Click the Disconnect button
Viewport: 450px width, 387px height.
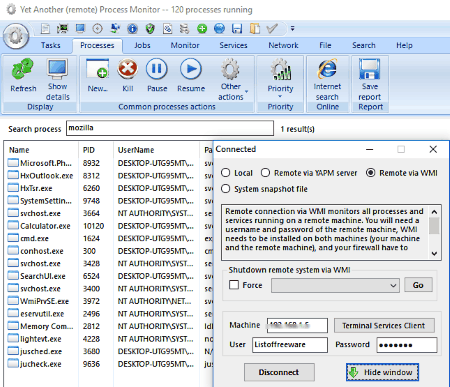(279, 372)
